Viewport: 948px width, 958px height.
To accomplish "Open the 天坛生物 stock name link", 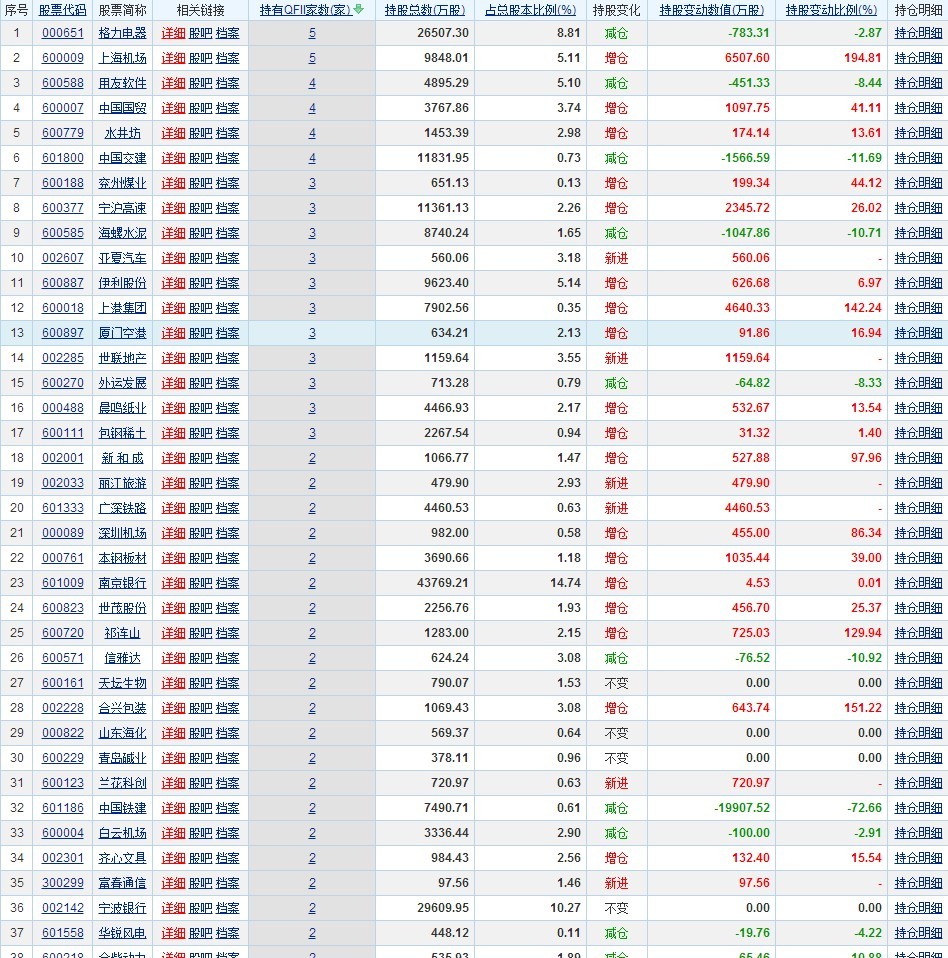I will coord(122,683).
